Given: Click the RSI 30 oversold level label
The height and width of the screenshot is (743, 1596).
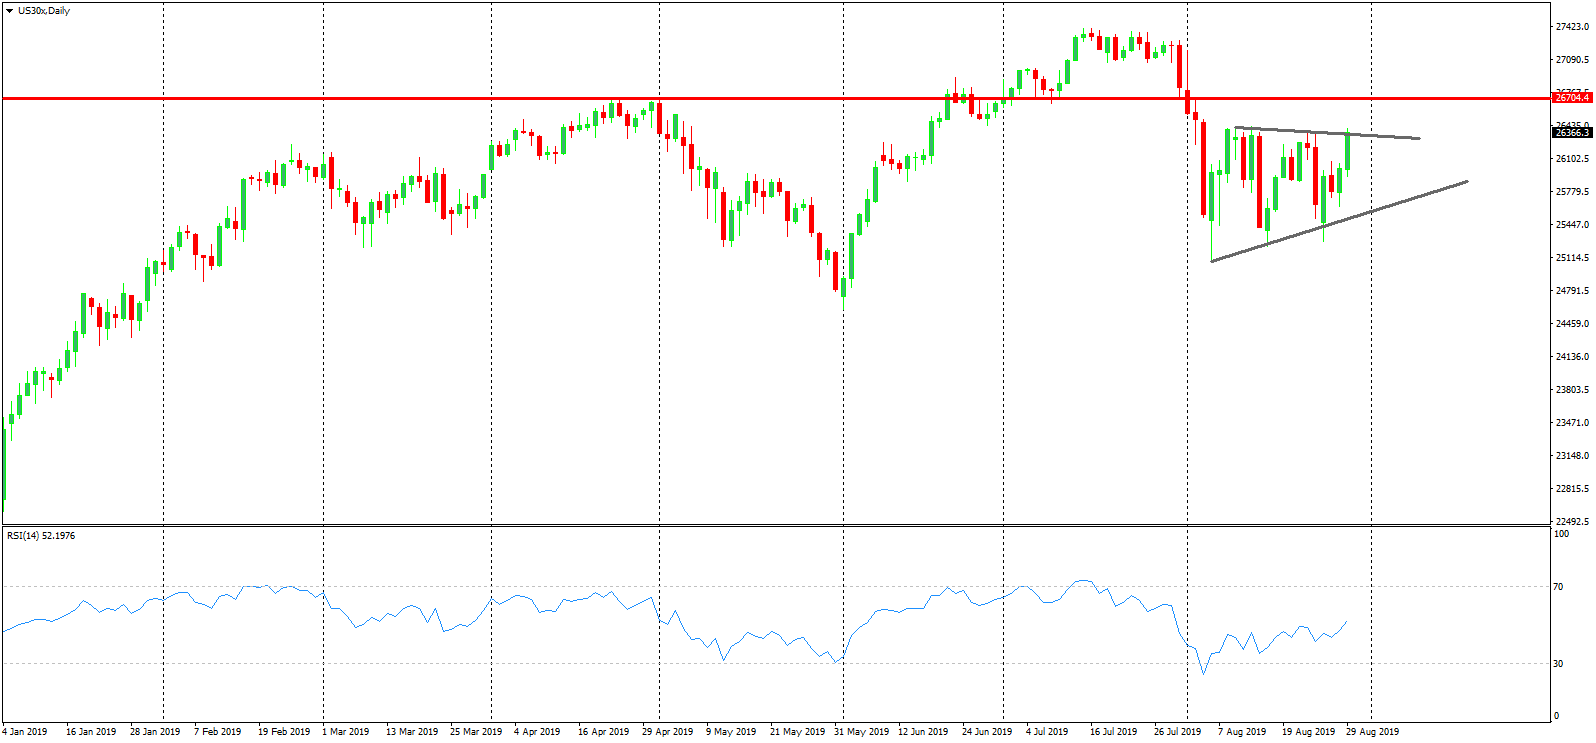Looking at the screenshot, I should click(x=1558, y=664).
